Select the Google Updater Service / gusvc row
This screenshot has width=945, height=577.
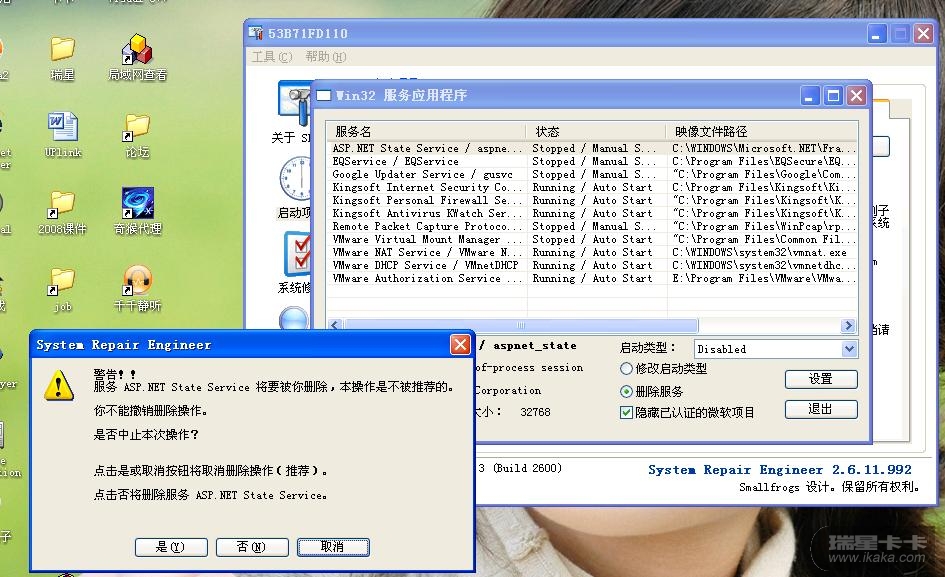(x=593, y=174)
